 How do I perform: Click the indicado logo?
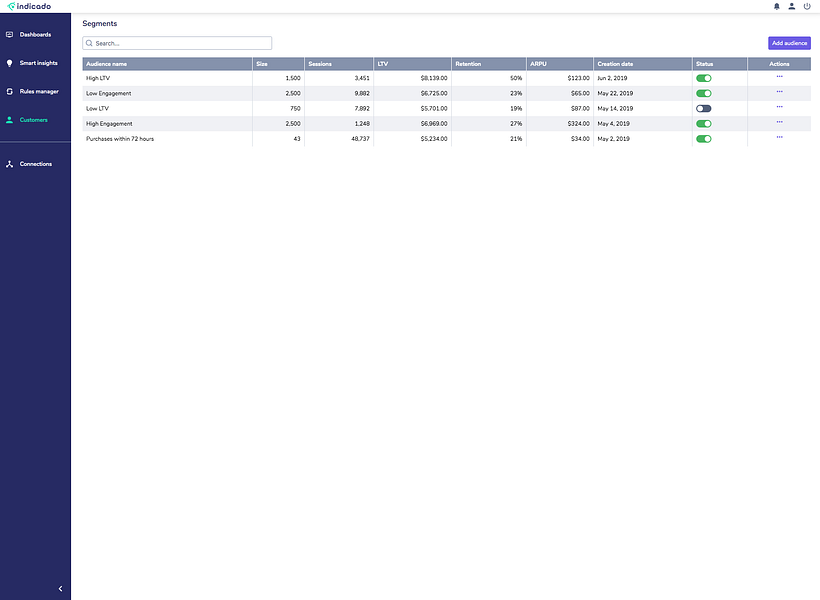(29, 6)
